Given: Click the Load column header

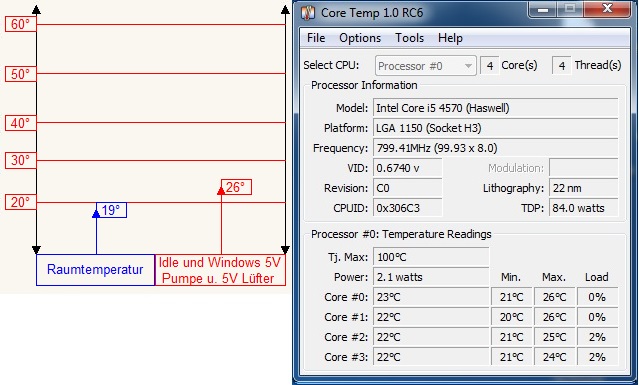Looking at the screenshot, I should coord(597,277).
